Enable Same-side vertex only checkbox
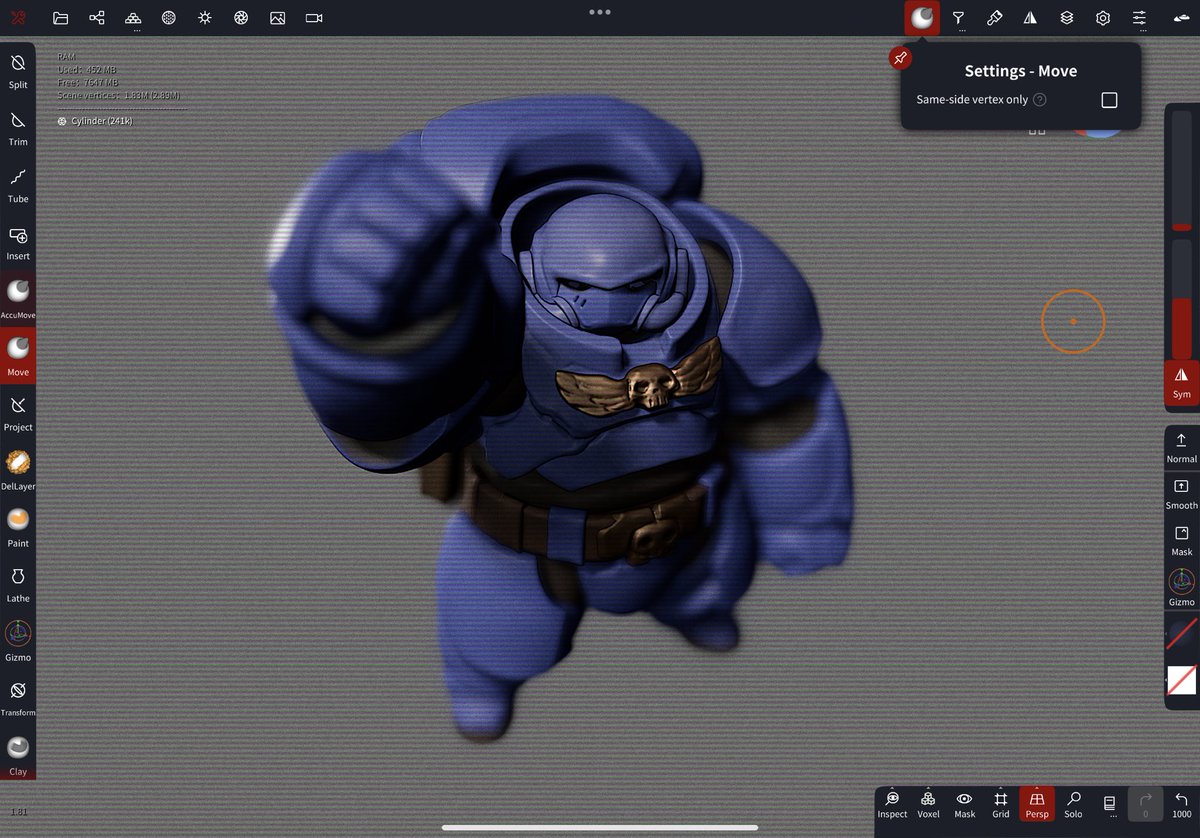The width and height of the screenshot is (1200, 838). 1109,100
